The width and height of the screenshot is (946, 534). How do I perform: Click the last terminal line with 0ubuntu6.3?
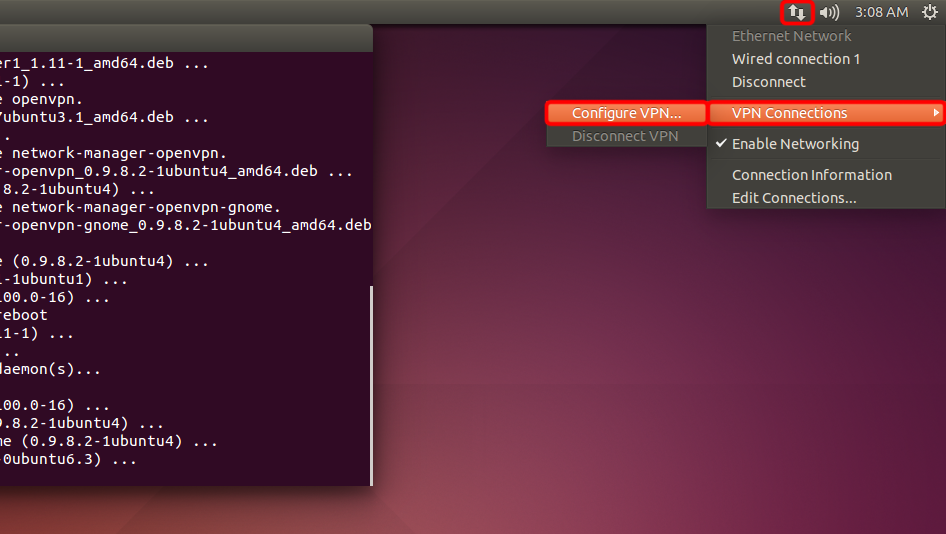[x=68, y=459]
